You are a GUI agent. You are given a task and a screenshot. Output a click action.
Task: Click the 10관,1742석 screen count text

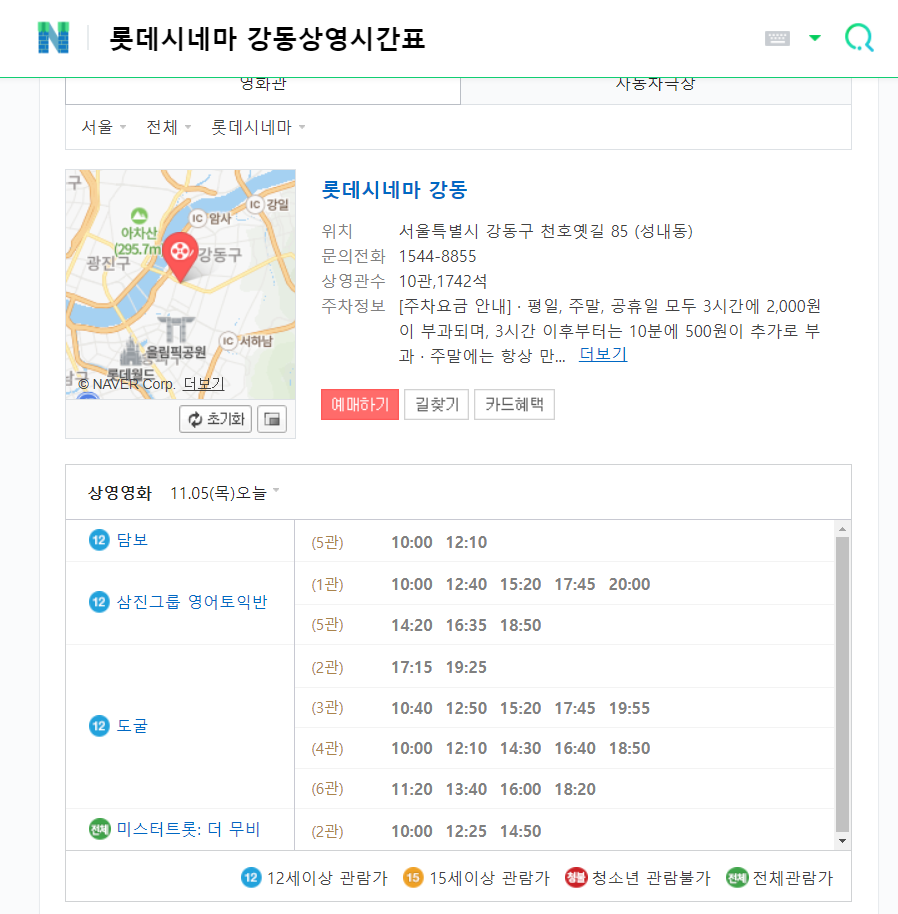[x=443, y=282]
